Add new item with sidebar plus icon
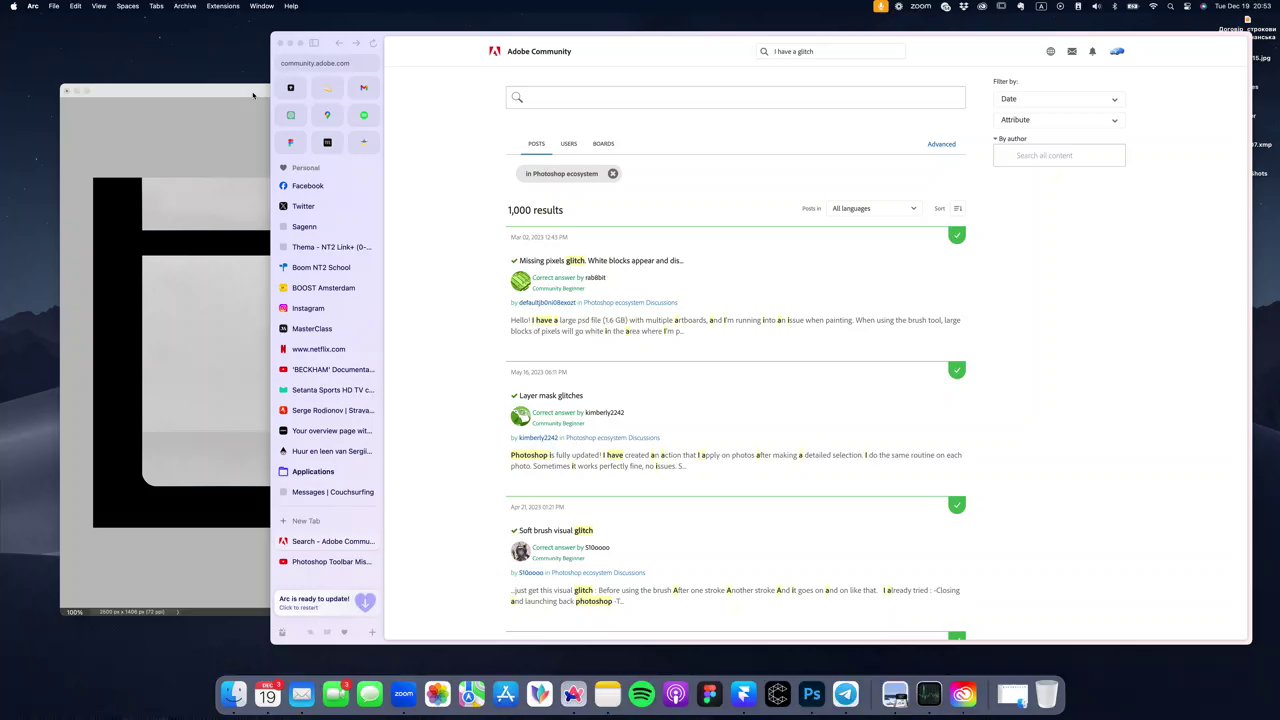The width and height of the screenshot is (1280, 720). [372, 632]
